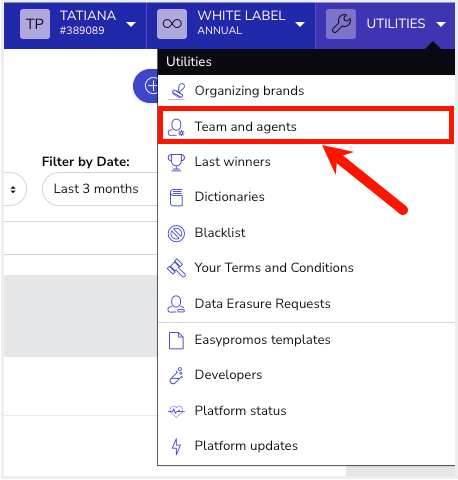Screen dimensions: 458x480
Task: Click the stamp icon beside Organizing brands
Action: 177,91
